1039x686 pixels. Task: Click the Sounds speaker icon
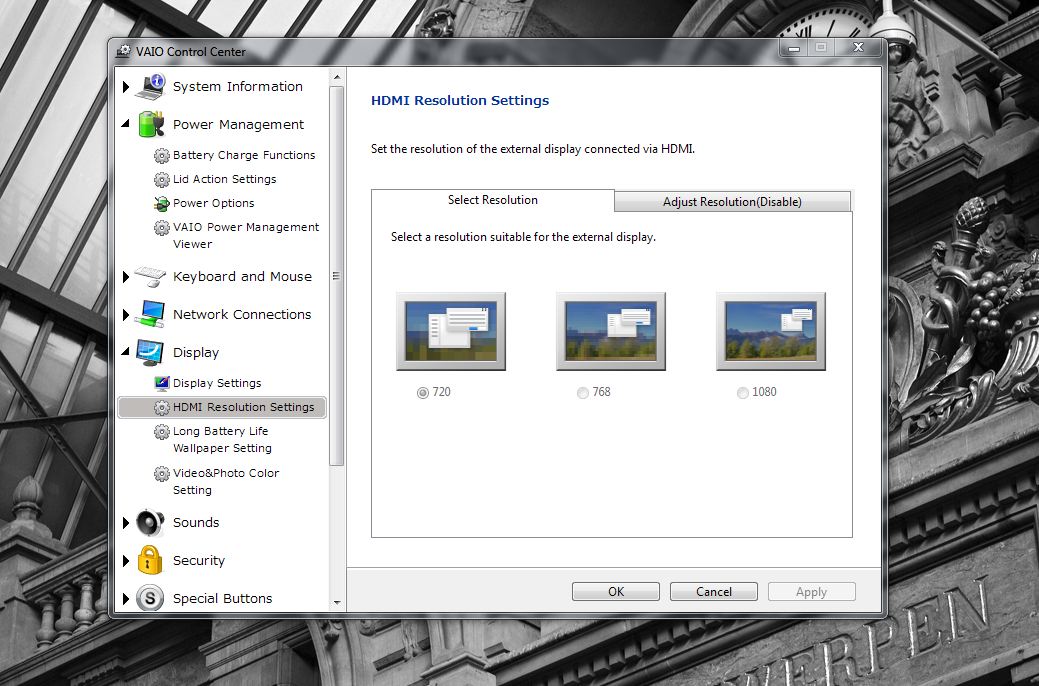pos(150,522)
